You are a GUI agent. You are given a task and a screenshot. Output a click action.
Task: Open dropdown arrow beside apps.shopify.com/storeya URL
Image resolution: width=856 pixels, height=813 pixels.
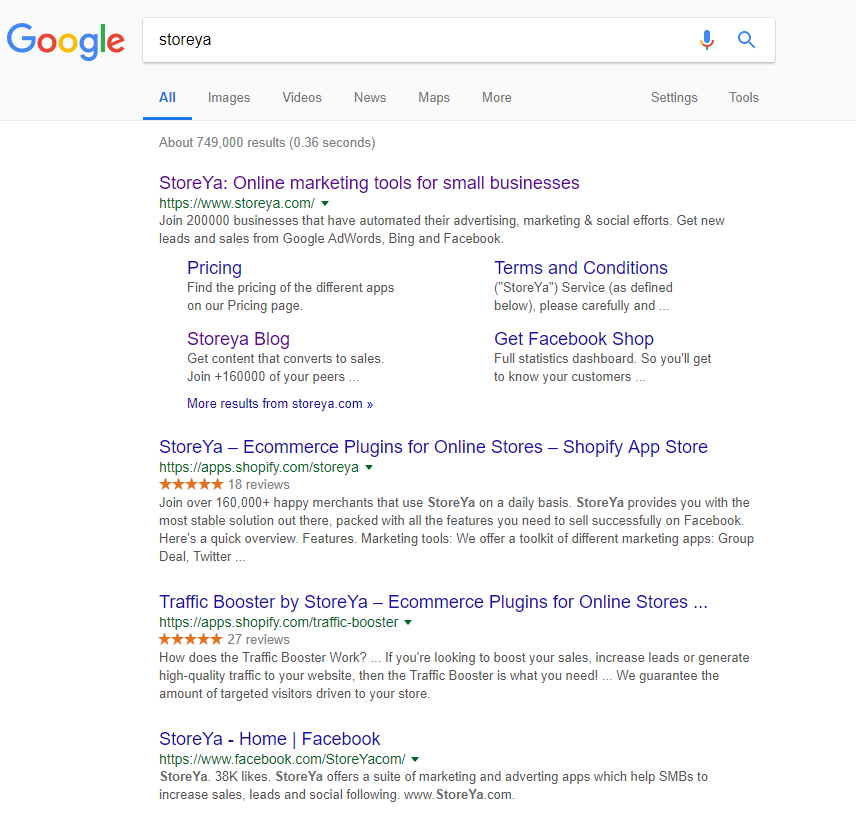pyautogui.click(x=369, y=467)
